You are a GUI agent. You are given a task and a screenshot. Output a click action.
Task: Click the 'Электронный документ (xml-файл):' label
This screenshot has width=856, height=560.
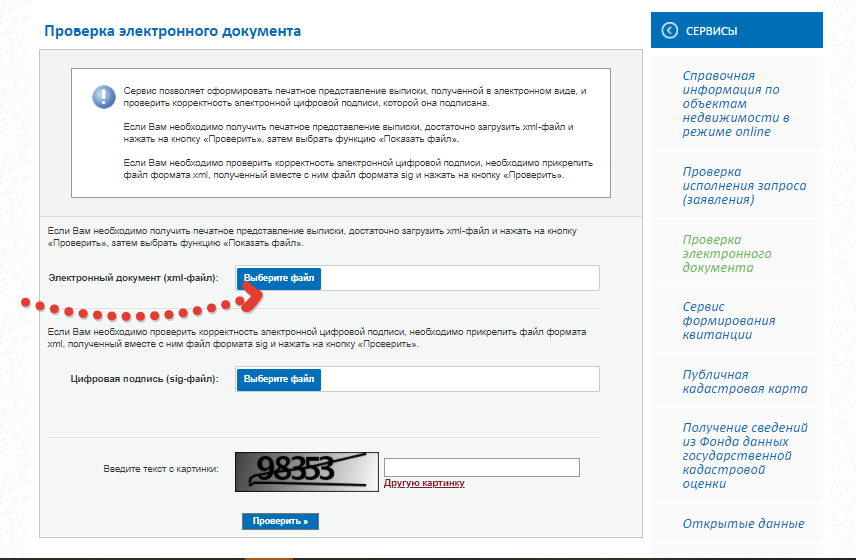pos(133,278)
